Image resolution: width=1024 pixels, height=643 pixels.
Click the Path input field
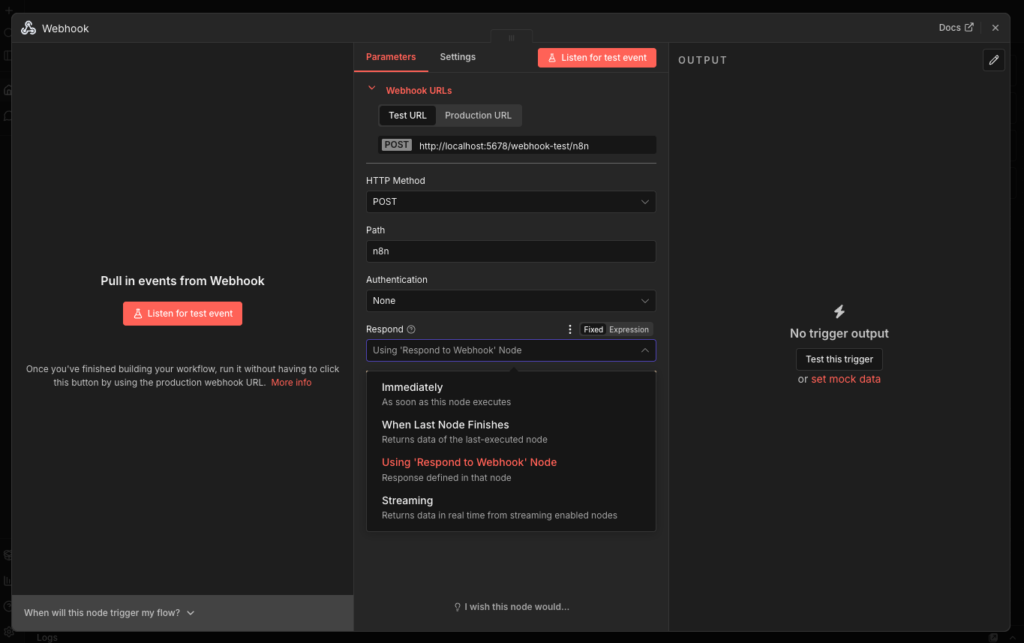[x=510, y=251]
